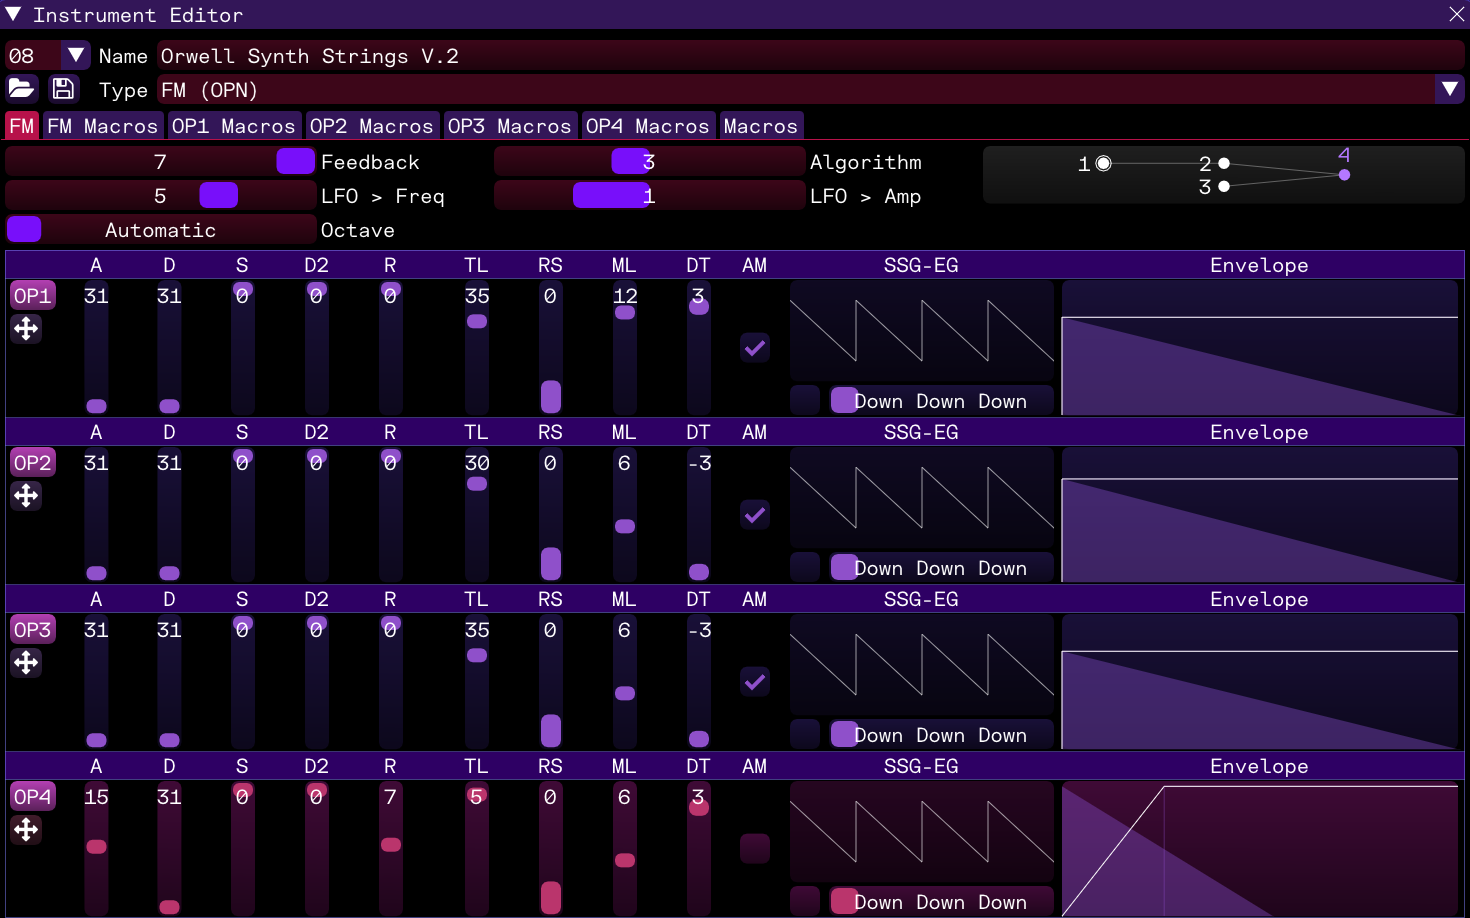1470x918 pixels.
Task: Open the OP3 Macros tab
Action: pos(509,126)
